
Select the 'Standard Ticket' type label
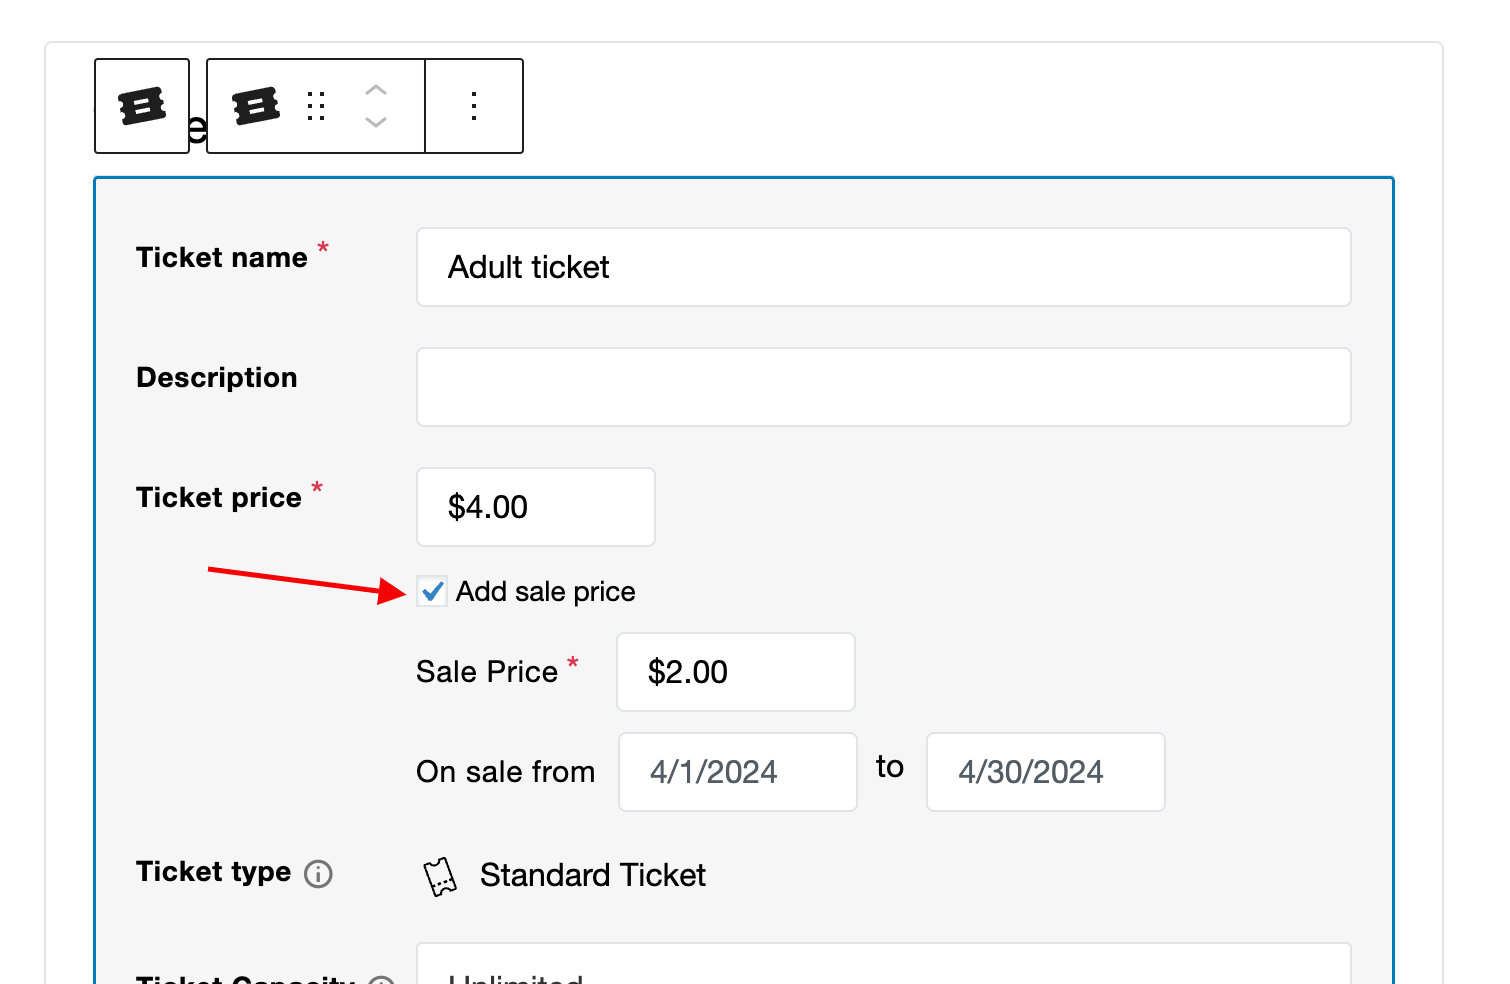pyautogui.click(x=593, y=875)
